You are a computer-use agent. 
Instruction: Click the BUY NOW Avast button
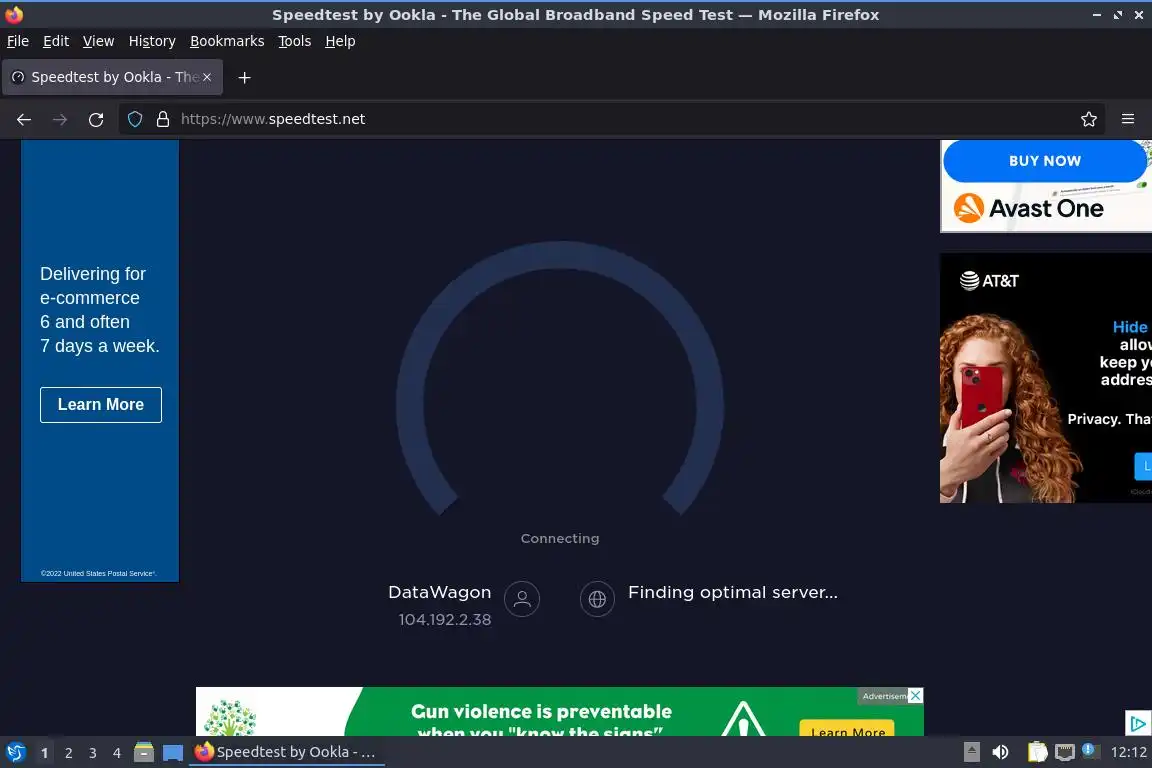[x=1045, y=161]
